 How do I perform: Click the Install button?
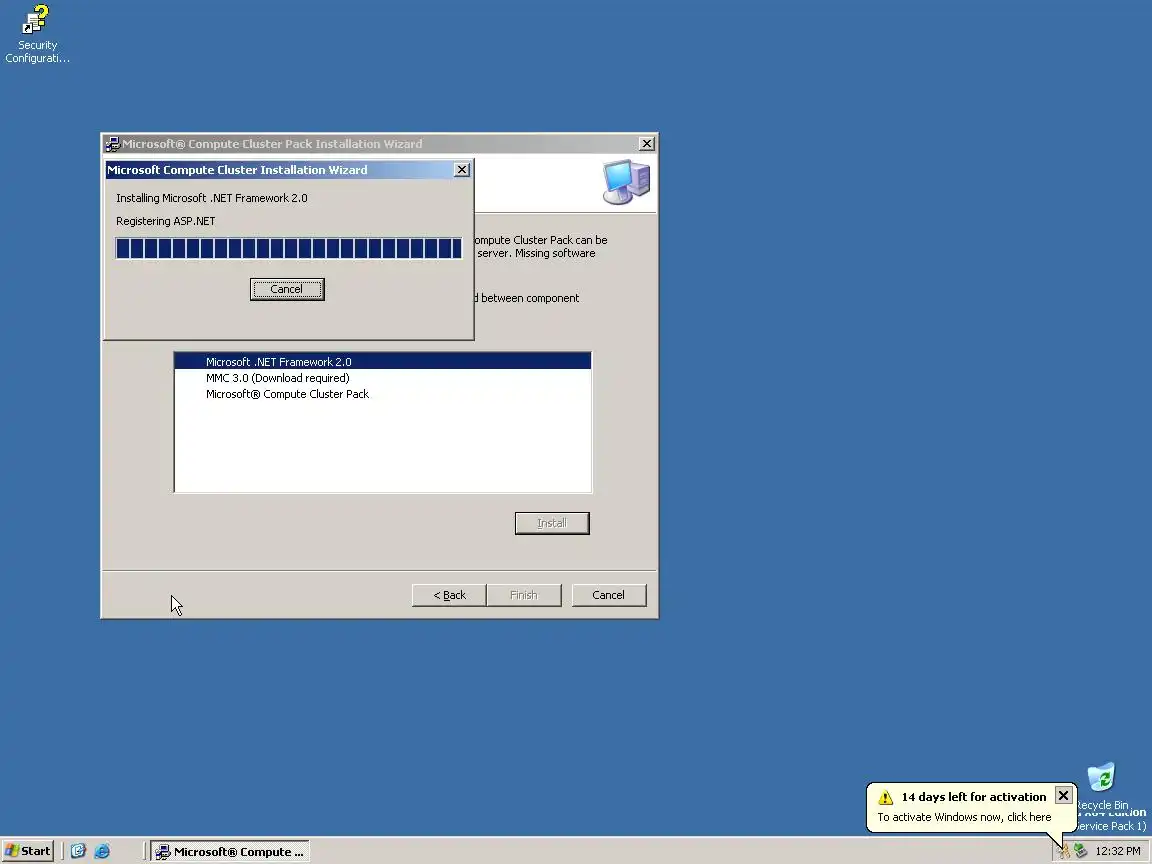click(x=552, y=523)
